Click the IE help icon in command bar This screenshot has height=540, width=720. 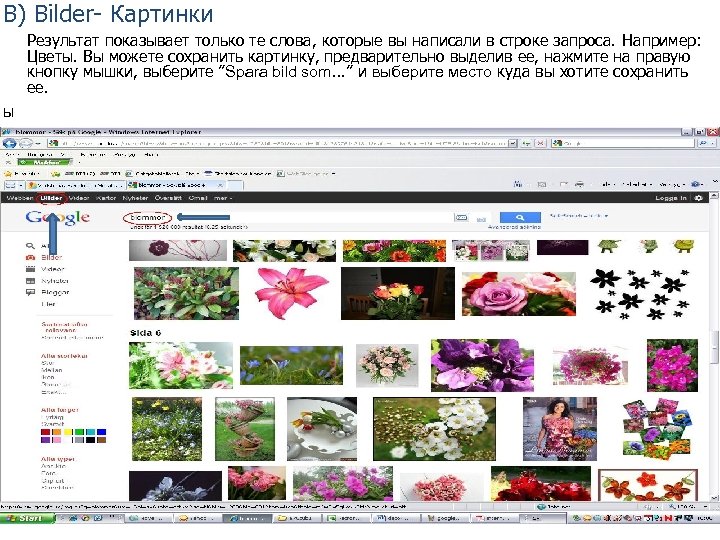[x=696, y=185]
